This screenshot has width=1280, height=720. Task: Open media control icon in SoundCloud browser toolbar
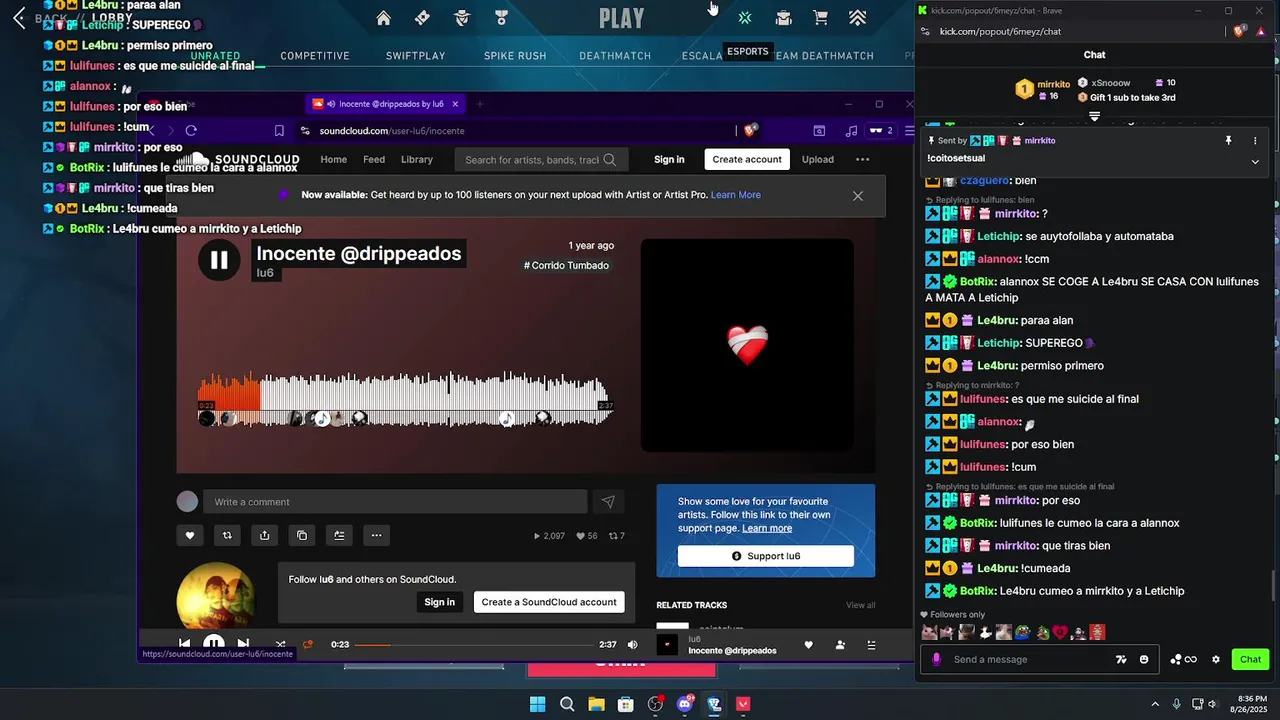click(x=851, y=130)
